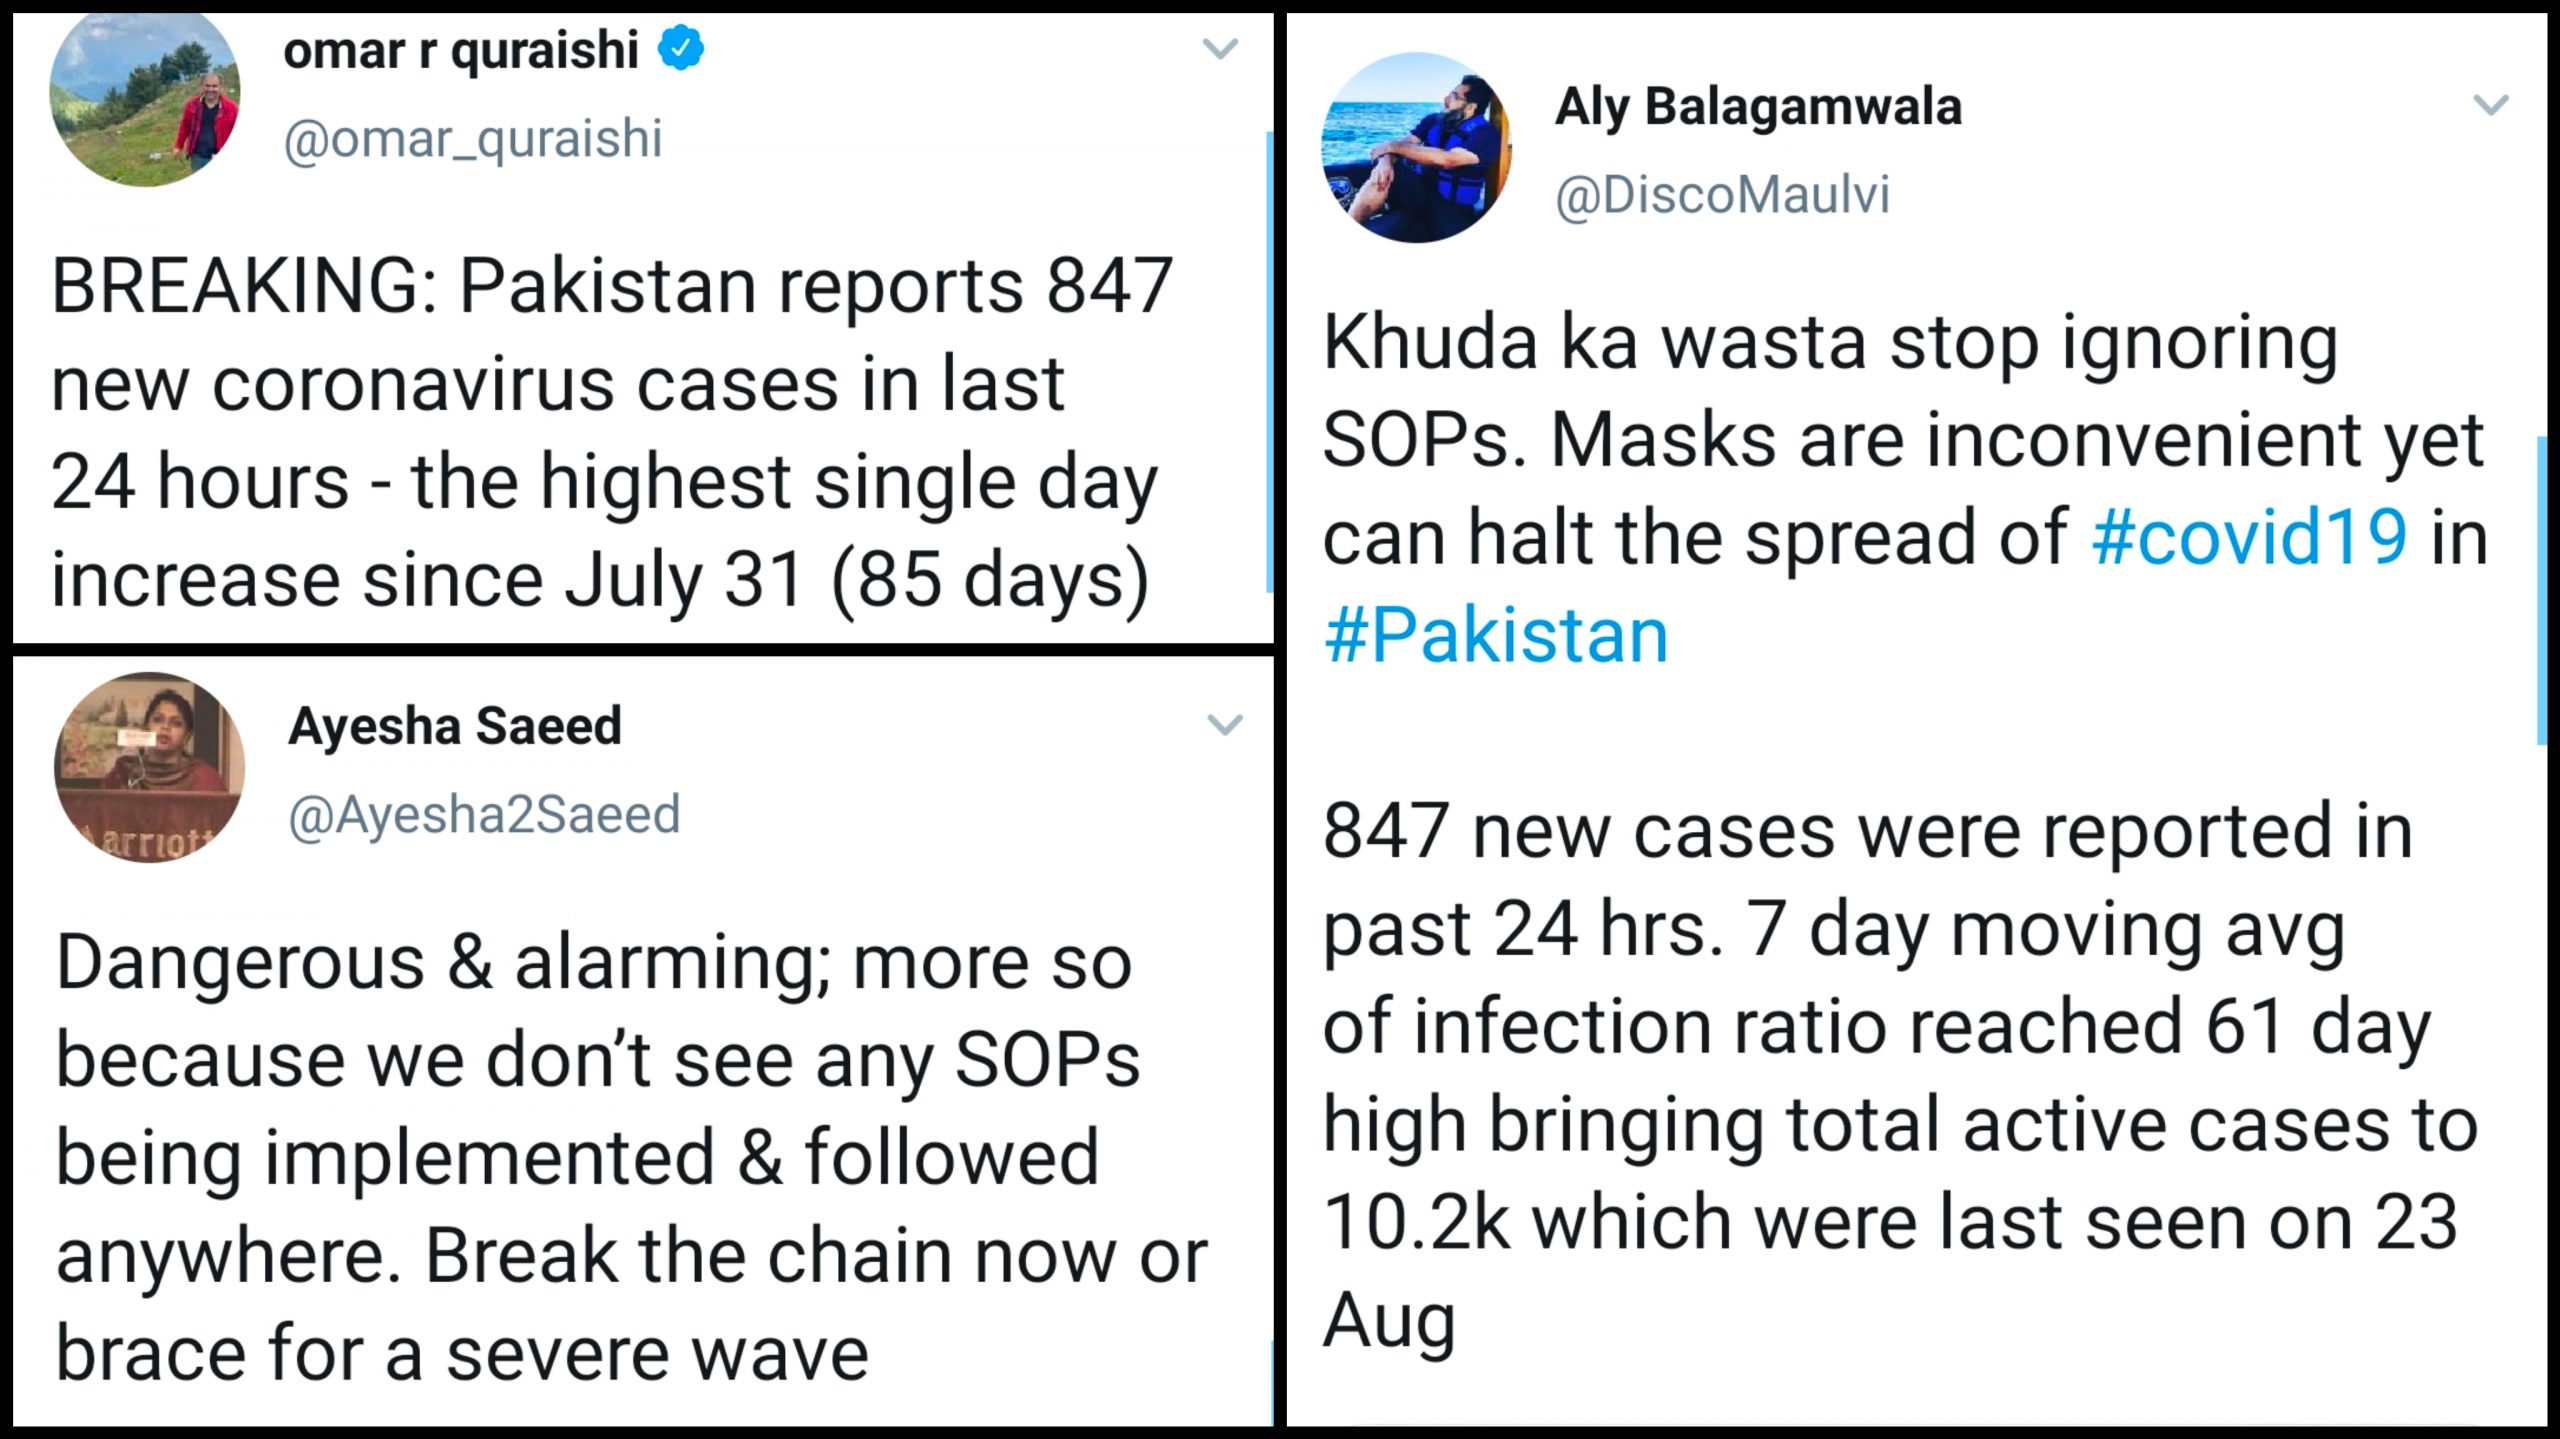Image resolution: width=2560 pixels, height=1439 pixels.
Task: Open the chevron menu on Ayesha Saeed's tweet
Action: pyautogui.click(x=1225, y=724)
